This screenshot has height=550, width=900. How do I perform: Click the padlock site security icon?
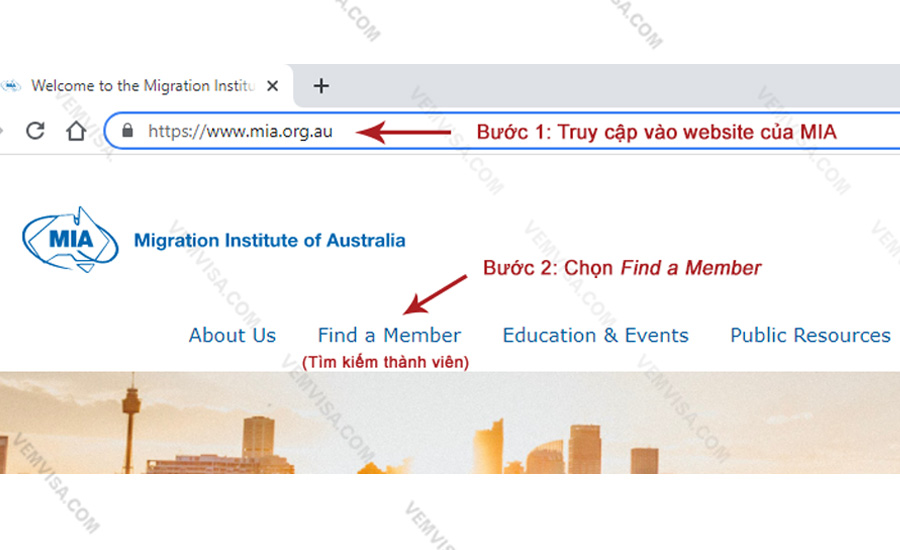(x=127, y=131)
